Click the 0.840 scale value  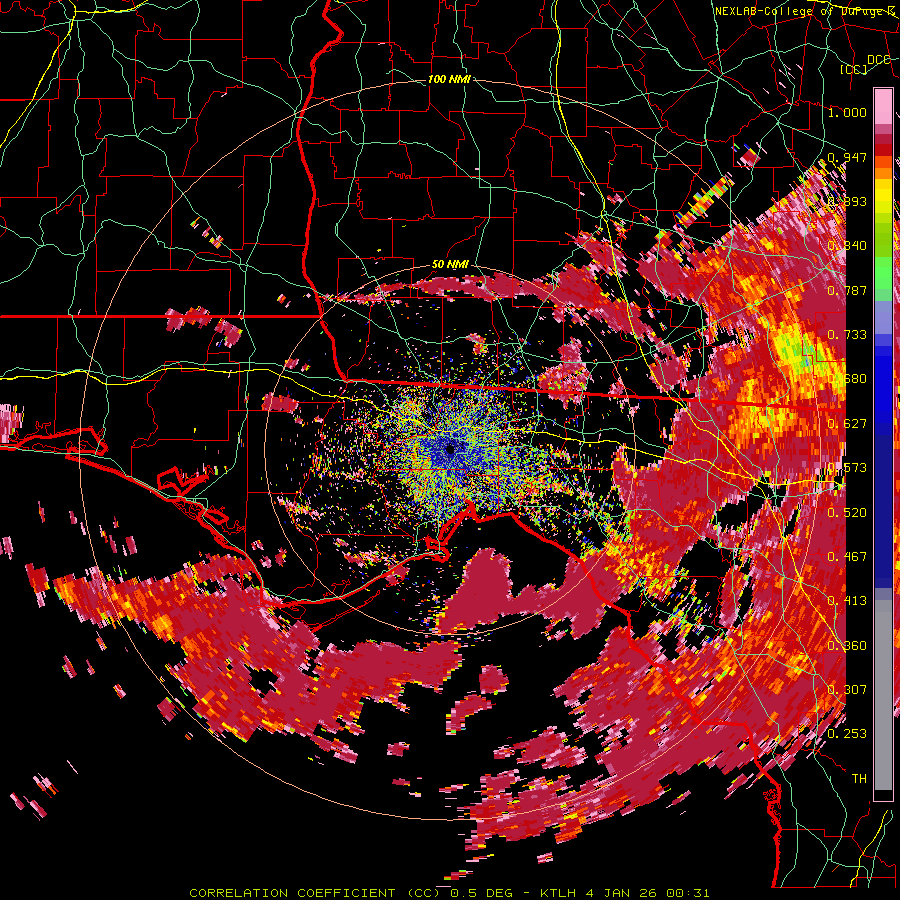tap(847, 246)
